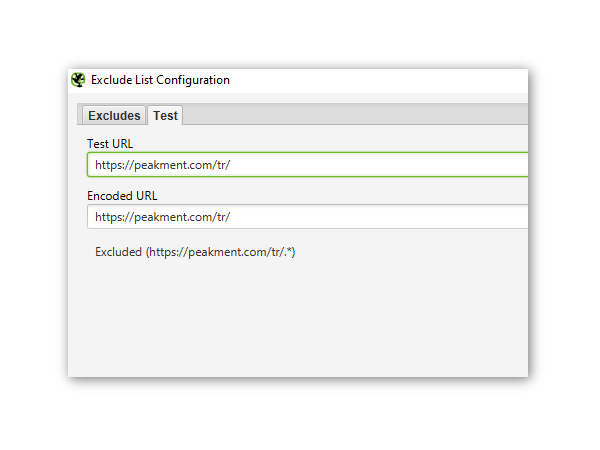
Task: Click the "Test URL" label
Action: pyautogui.click(x=110, y=144)
